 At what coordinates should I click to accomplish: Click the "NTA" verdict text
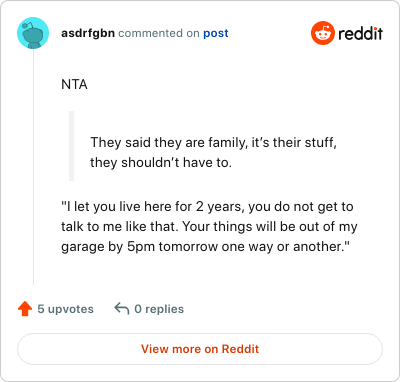74,85
